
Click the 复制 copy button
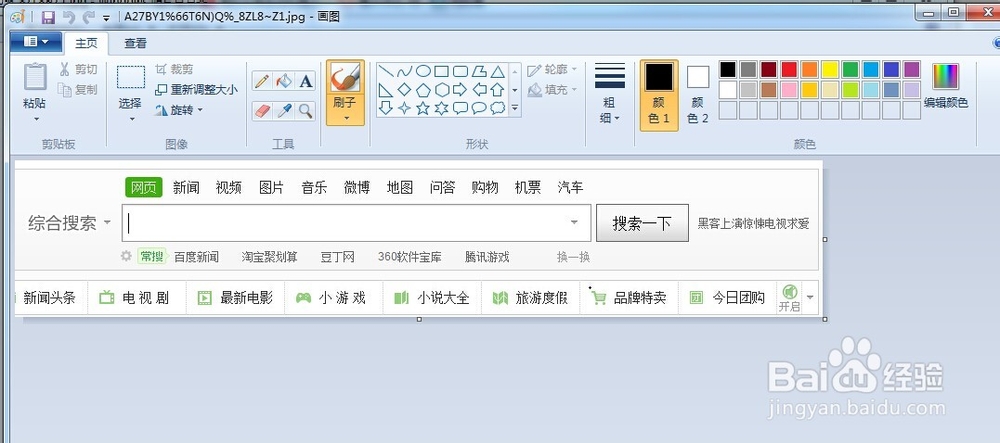coord(77,90)
